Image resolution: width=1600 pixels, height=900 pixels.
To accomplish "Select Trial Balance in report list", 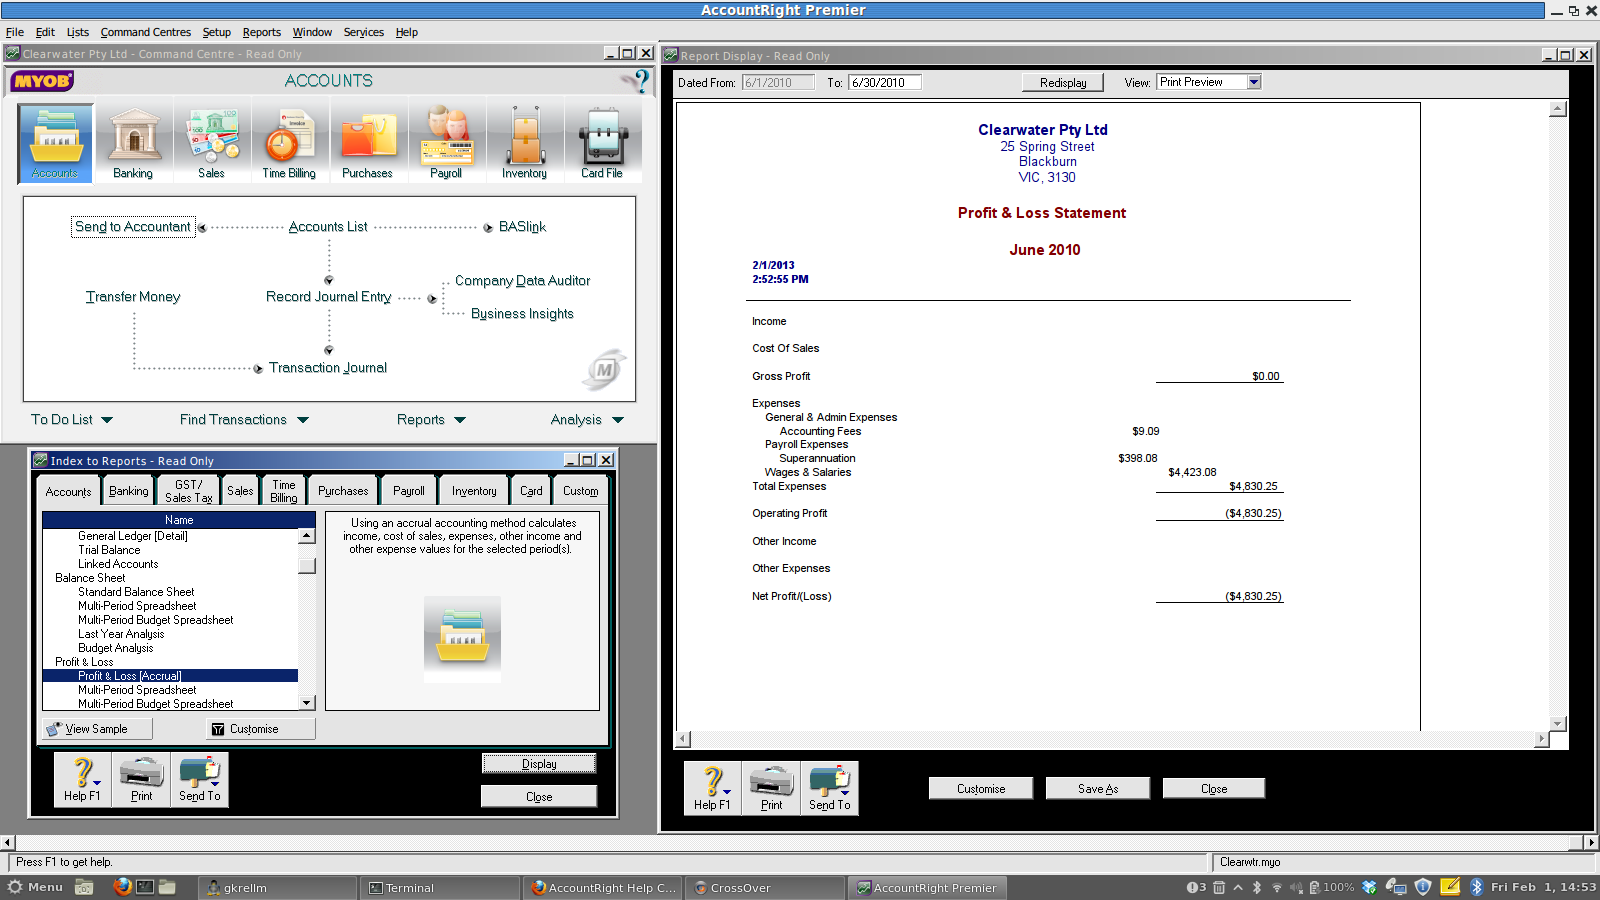I will 110,550.
